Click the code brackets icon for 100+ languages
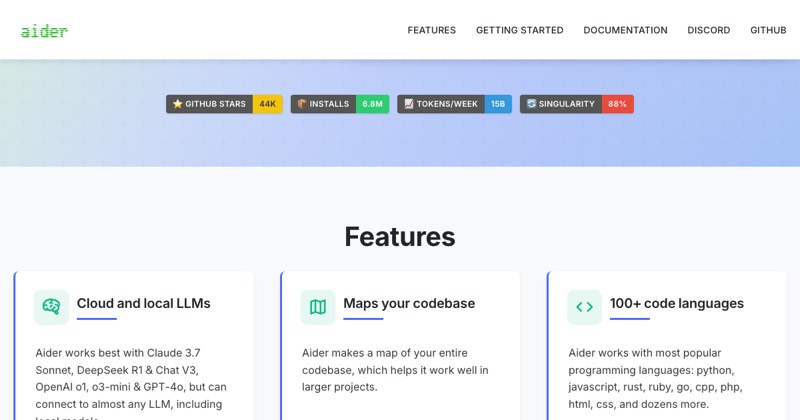Image resolution: width=800 pixels, height=420 pixels. (x=584, y=307)
